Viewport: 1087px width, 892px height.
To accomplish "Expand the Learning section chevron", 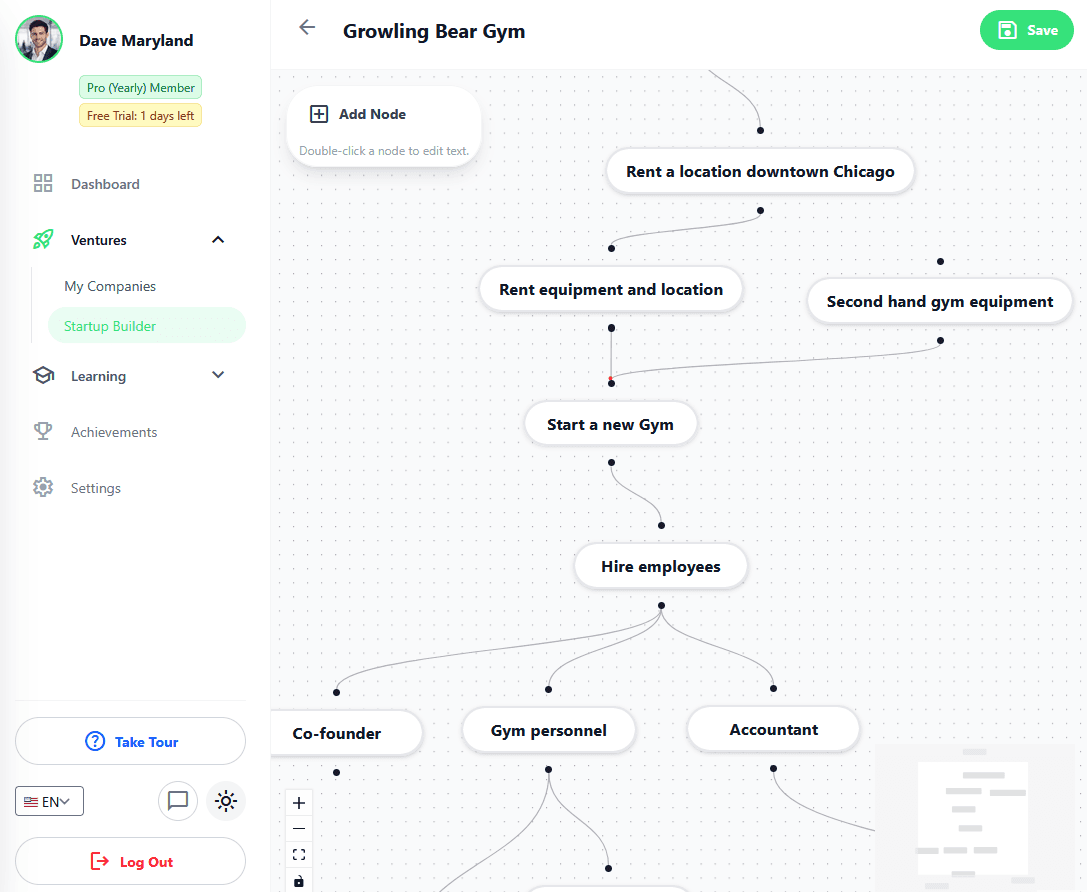I will pos(218,375).
